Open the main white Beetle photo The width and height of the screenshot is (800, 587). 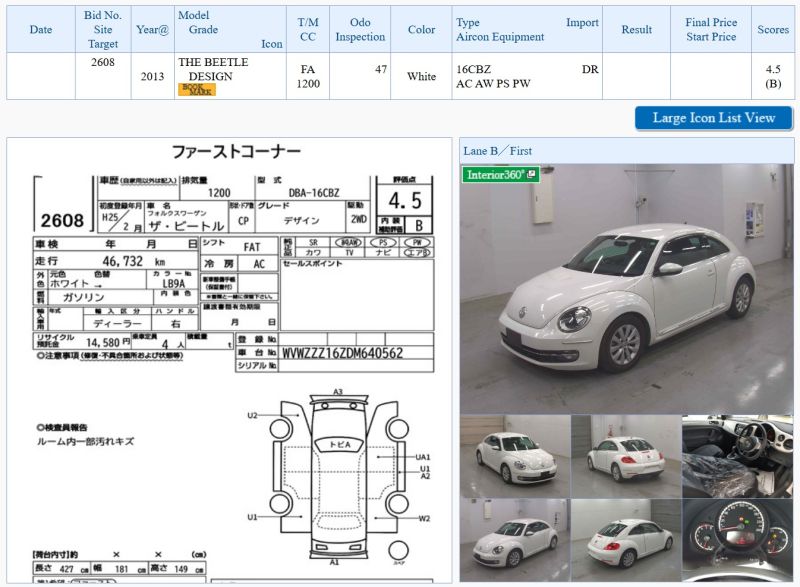tap(627, 289)
